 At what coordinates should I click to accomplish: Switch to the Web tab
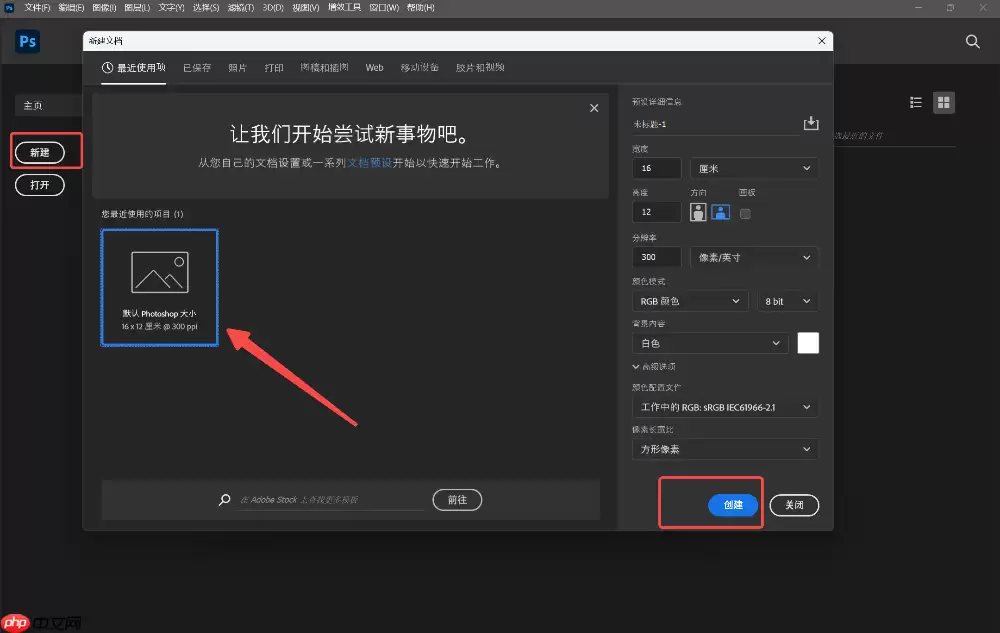tap(374, 67)
